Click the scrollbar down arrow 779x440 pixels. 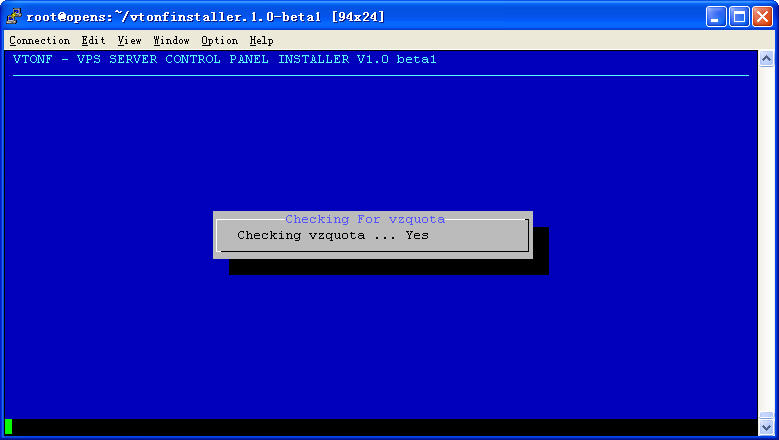coord(766,428)
